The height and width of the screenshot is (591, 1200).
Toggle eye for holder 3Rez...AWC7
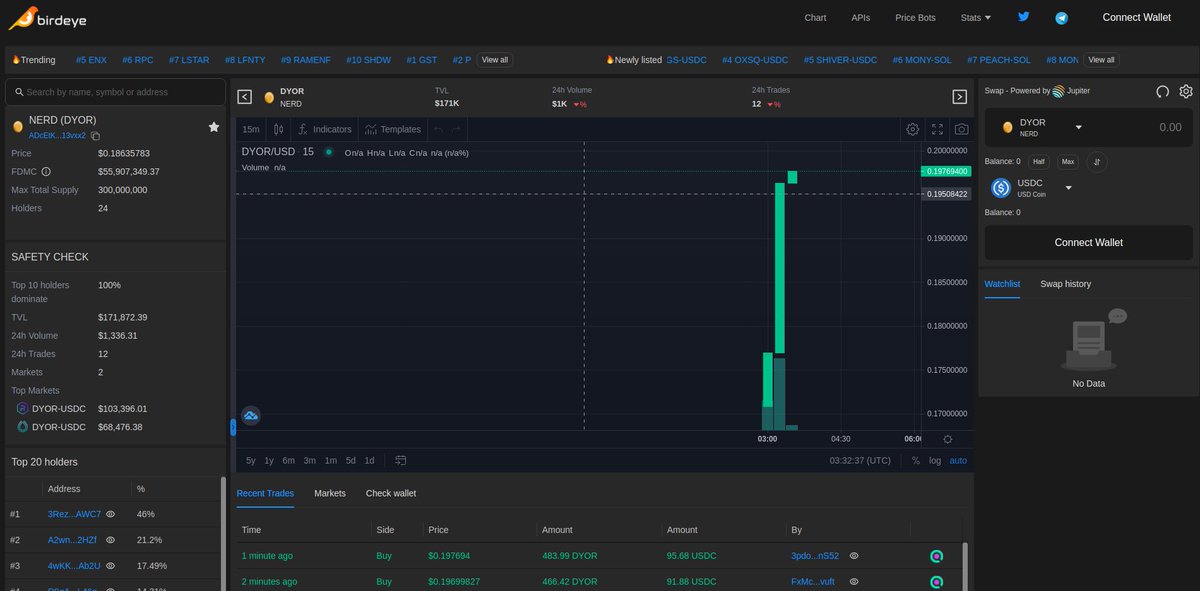(x=111, y=514)
